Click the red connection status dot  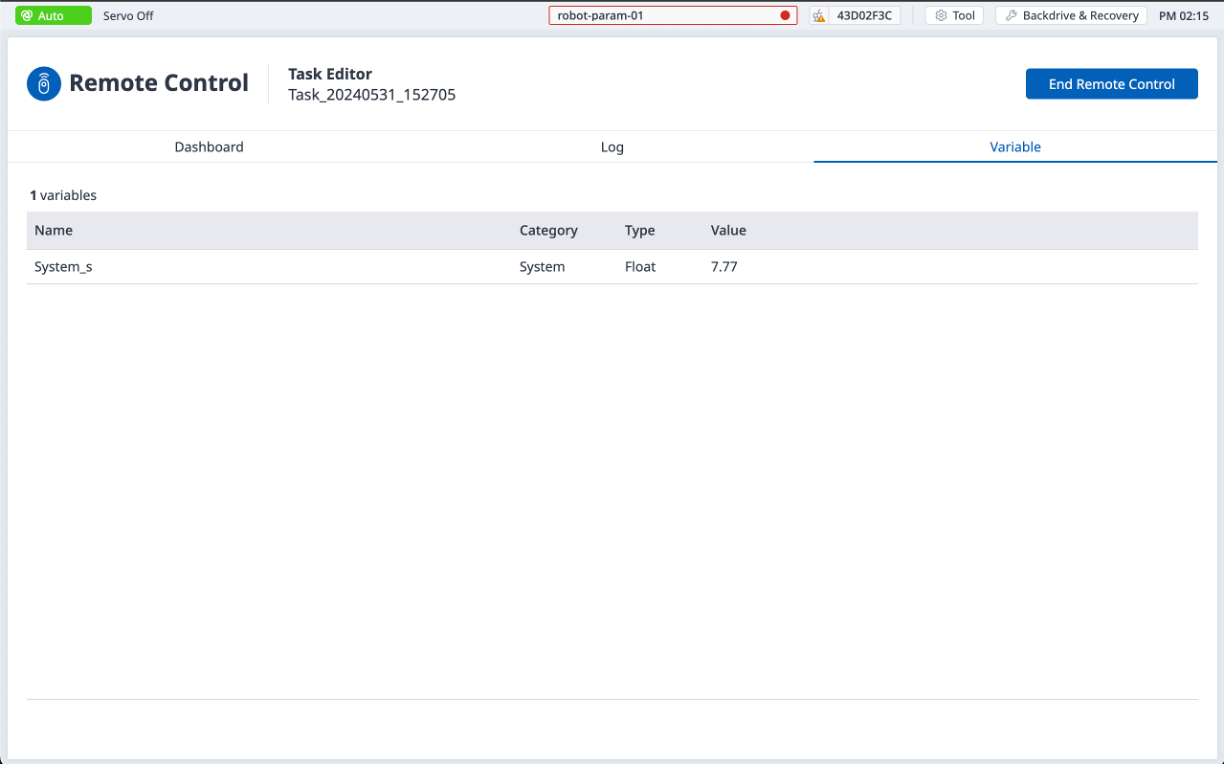[785, 16]
